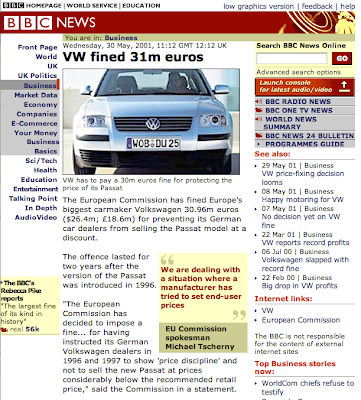Open UK Politics section
This screenshot has height=400, width=361.
pyautogui.click(x=37, y=76)
